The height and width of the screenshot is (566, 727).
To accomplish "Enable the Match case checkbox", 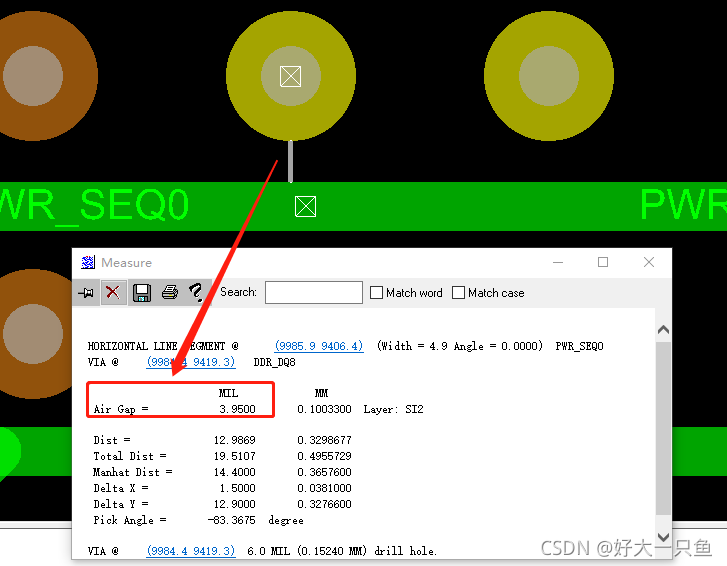I will click(x=459, y=293).
